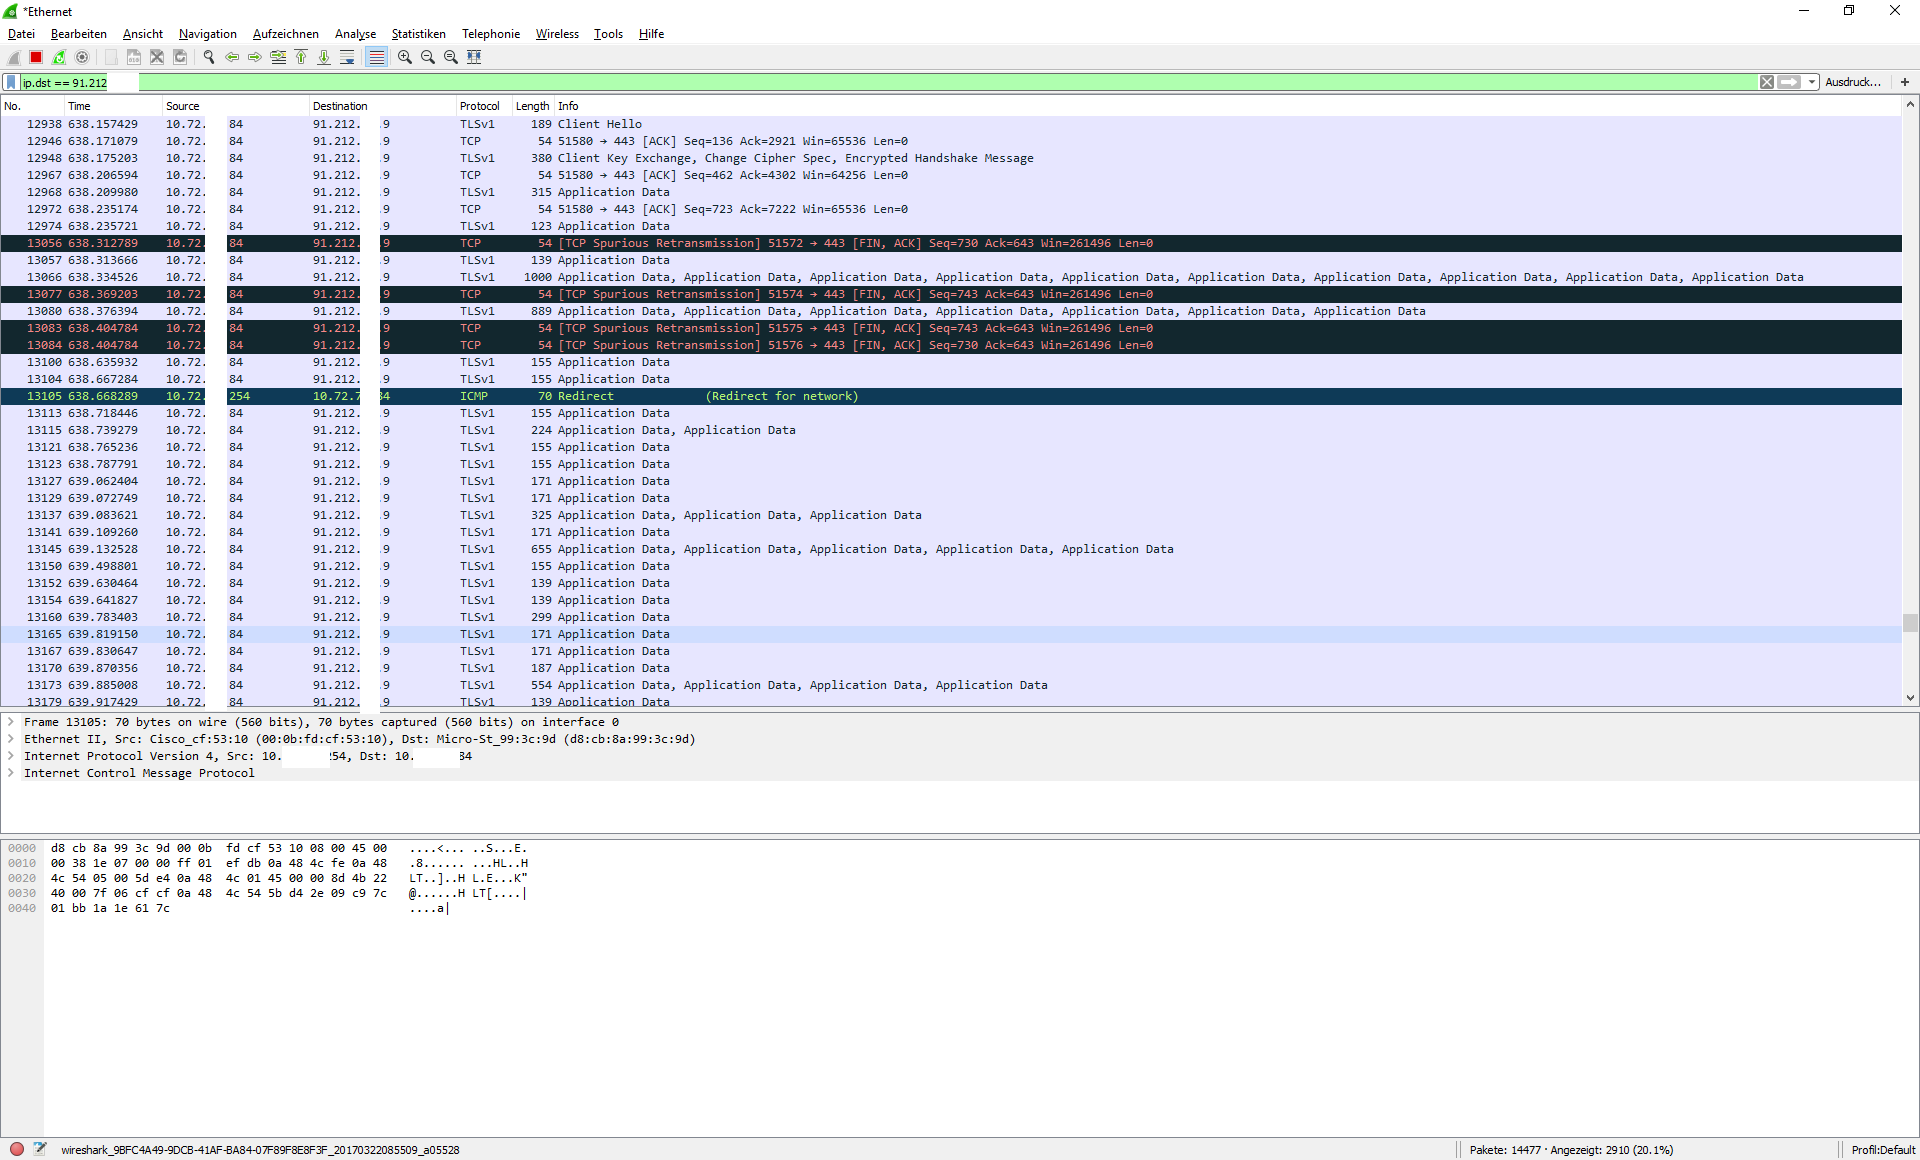Jump to the first packet
Screen dimensions: 1920x1160
pyautogui.click(x=301, y=57)
